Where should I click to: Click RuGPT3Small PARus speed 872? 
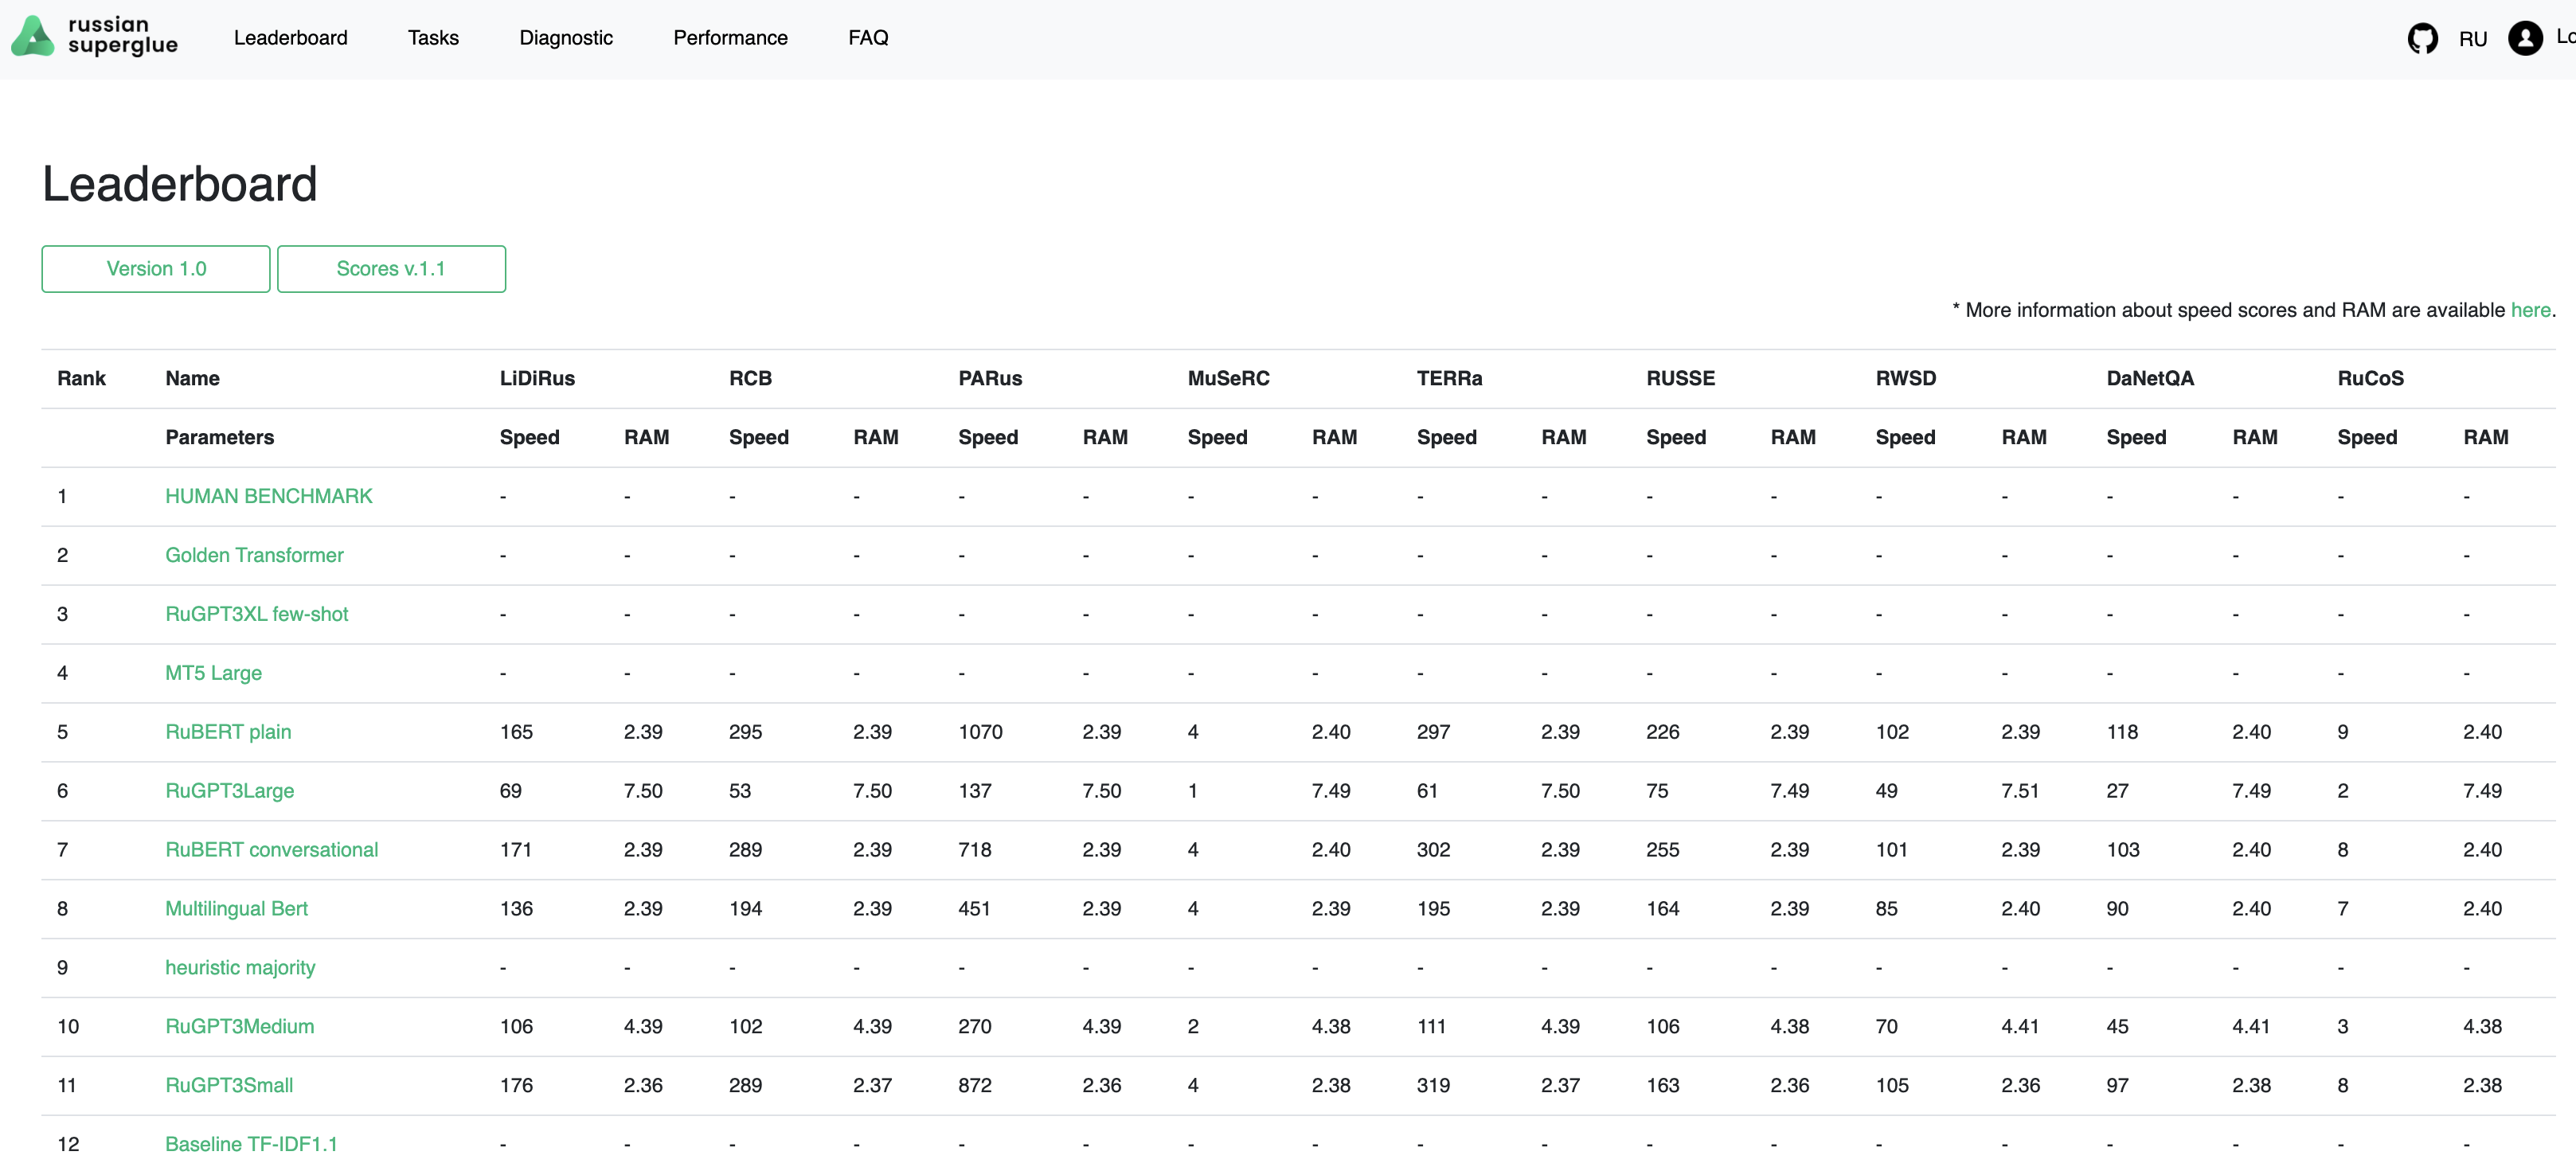coord(974,1086)
